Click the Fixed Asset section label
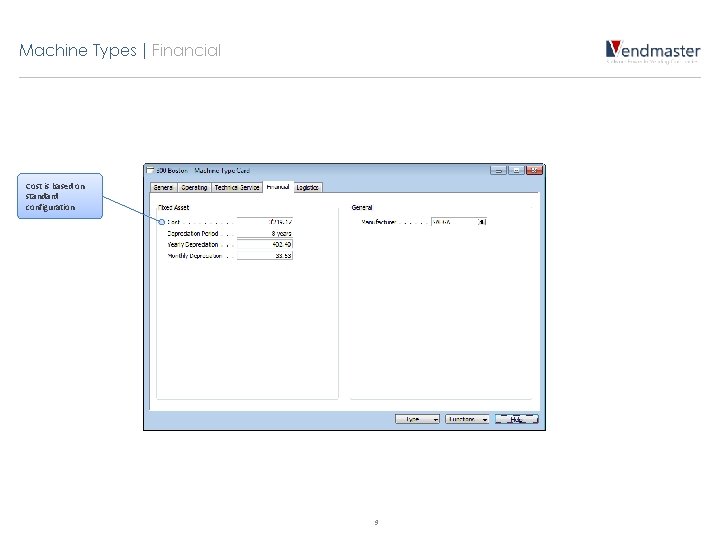The width and height of the screenshot is (720, 540). 174,208
